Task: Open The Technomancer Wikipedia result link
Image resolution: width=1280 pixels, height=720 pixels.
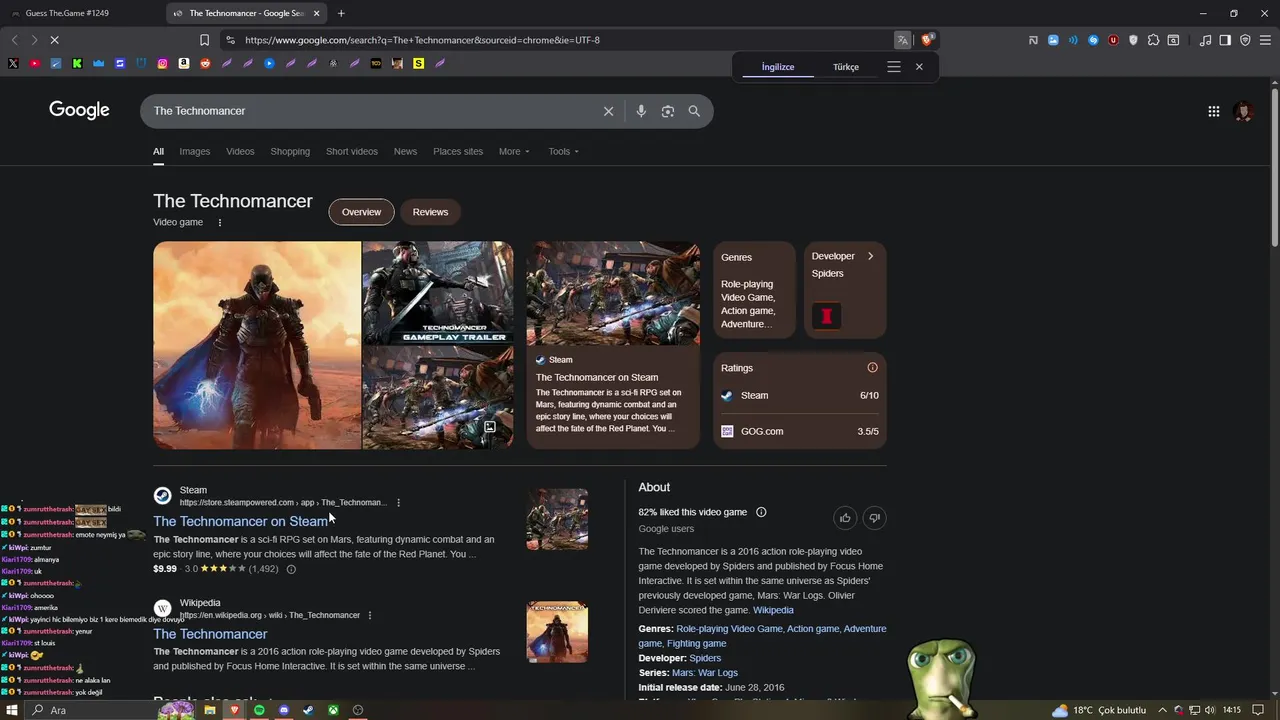Action: [210, 634]
